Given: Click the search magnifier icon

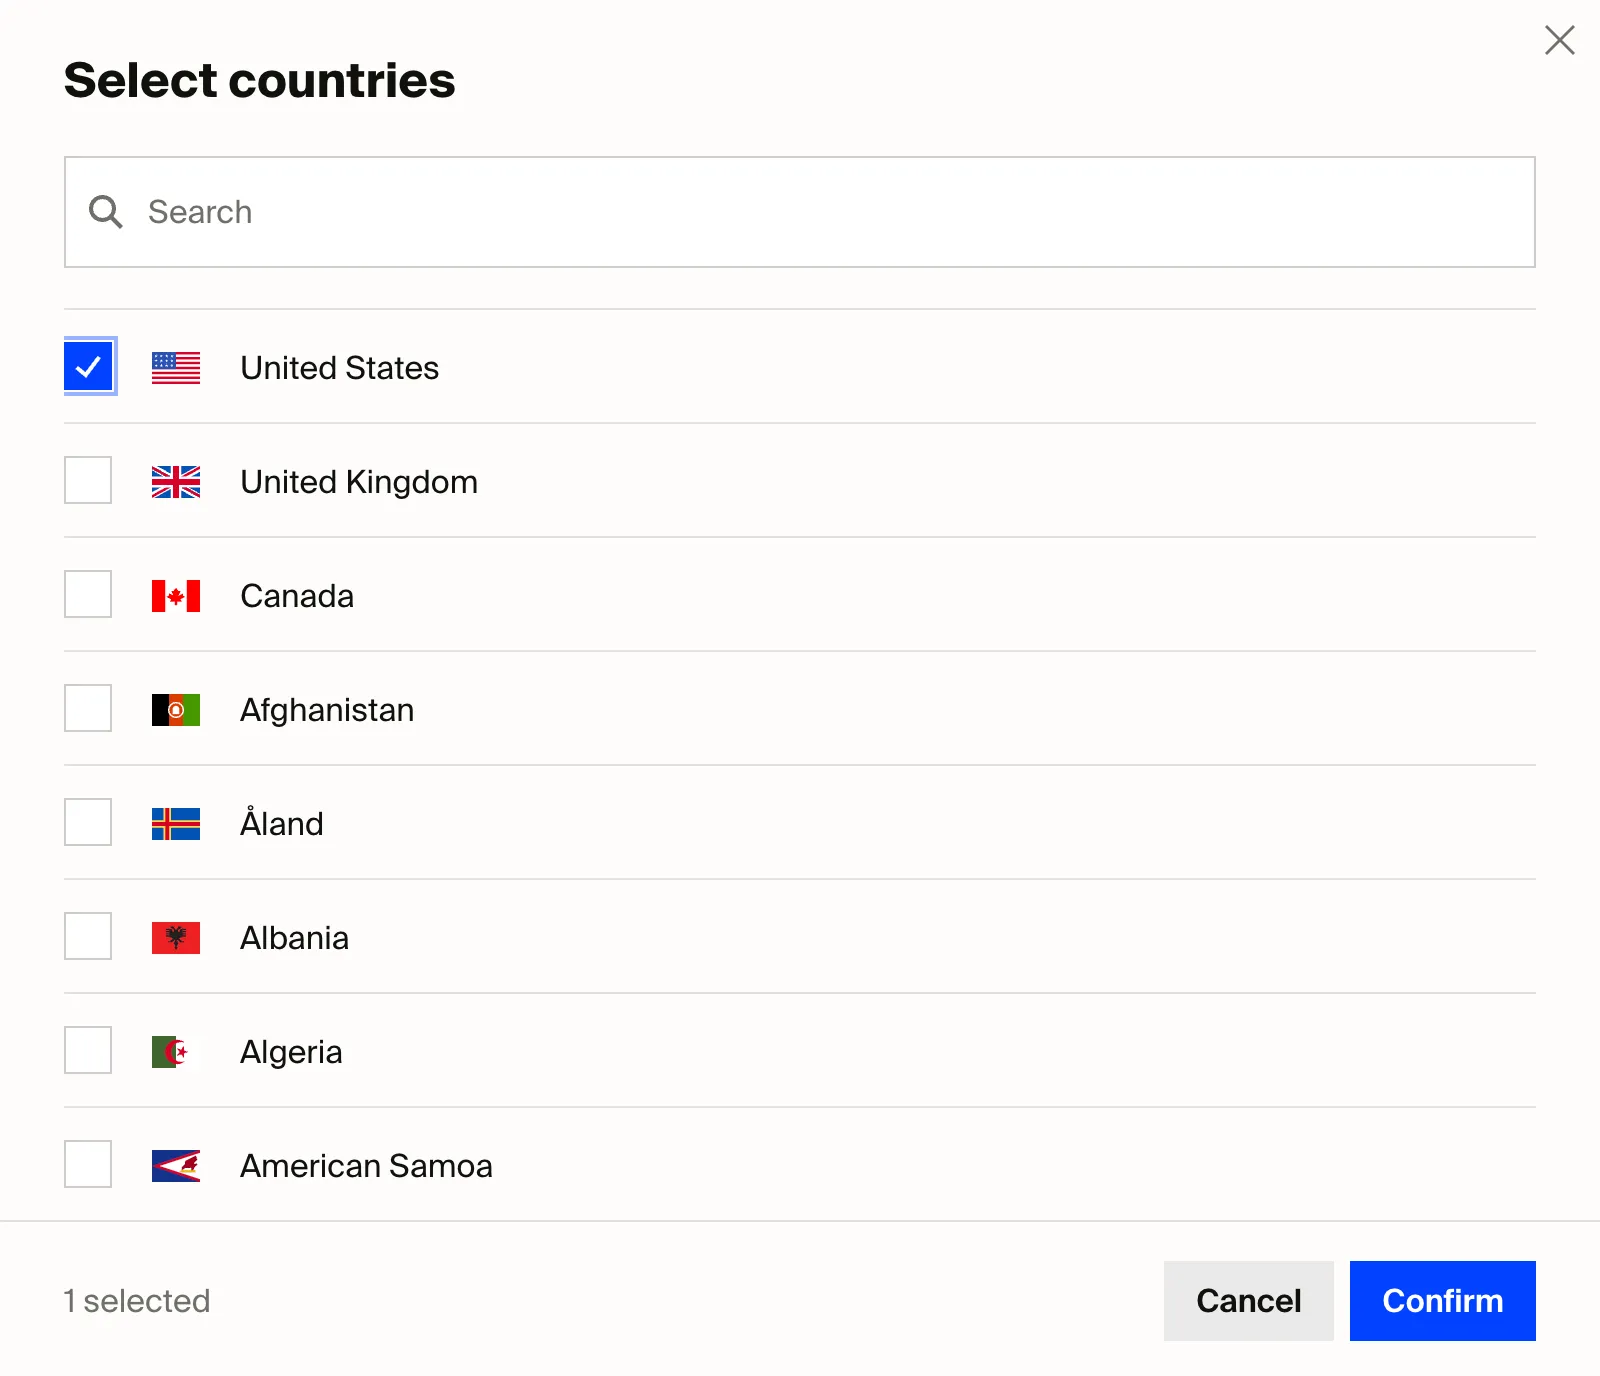Looking at the screenshot, I should [x=106, y=212].
